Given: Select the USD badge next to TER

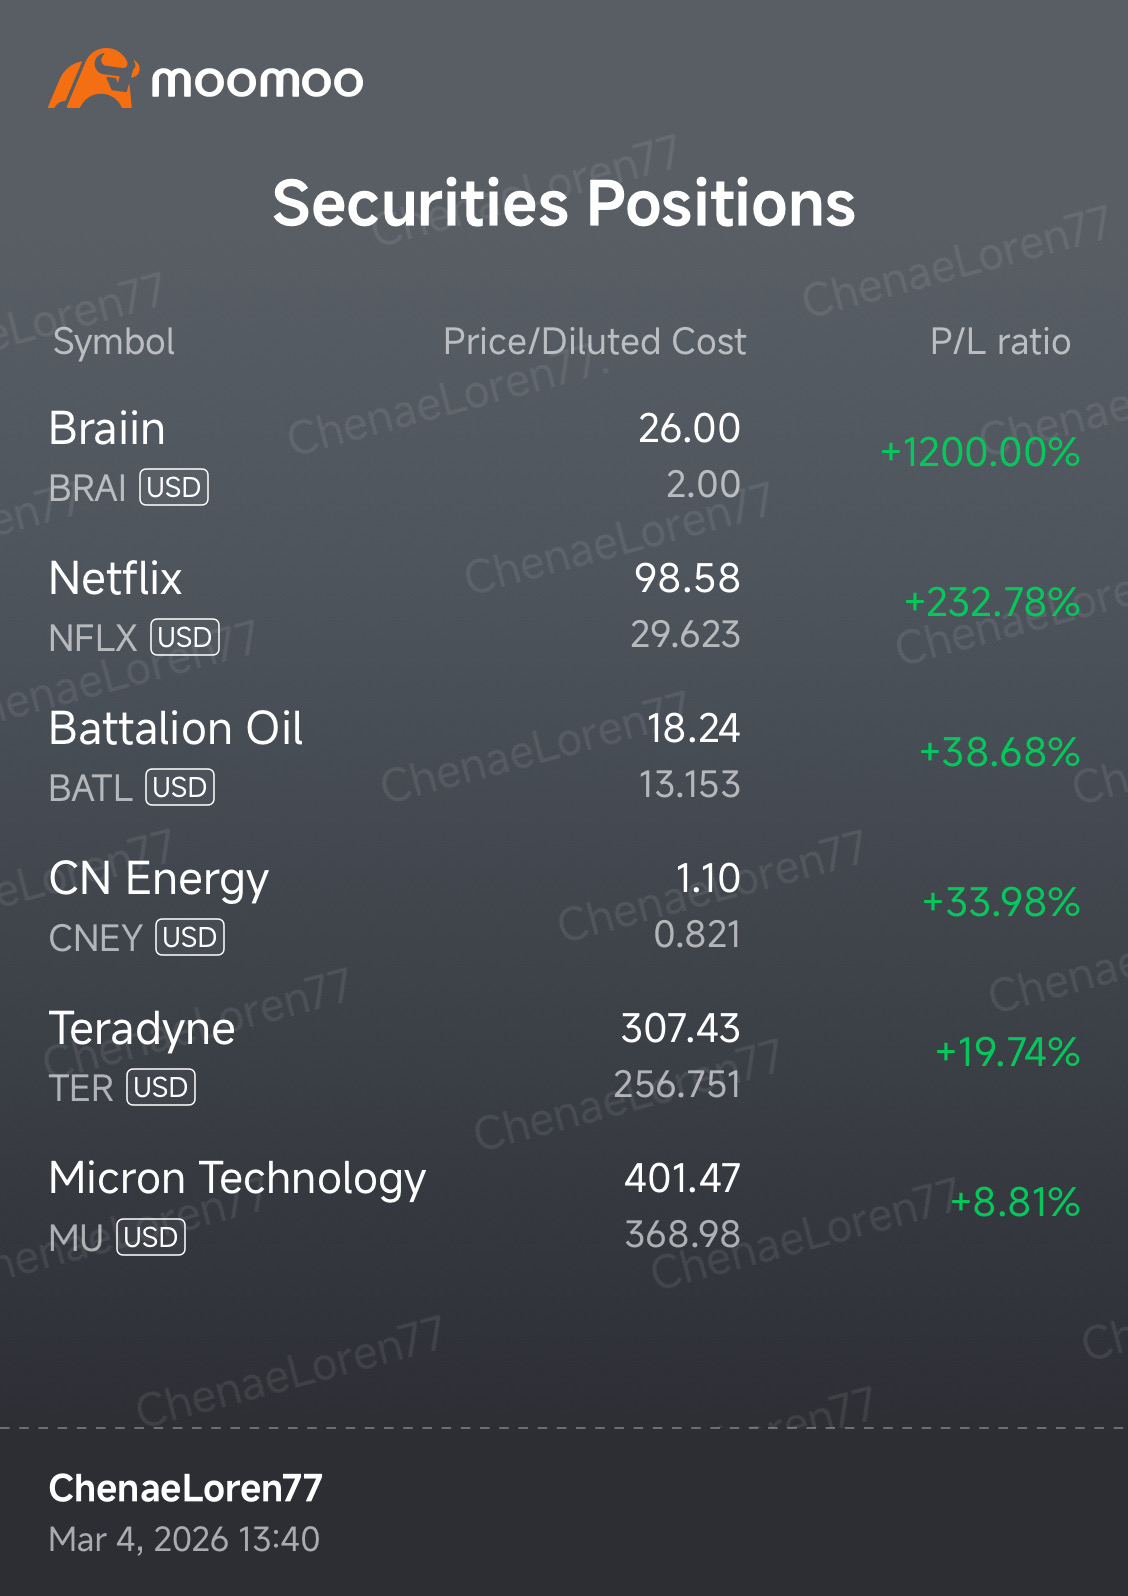Looking at the screenshot, I should (x=161, y=1087).
